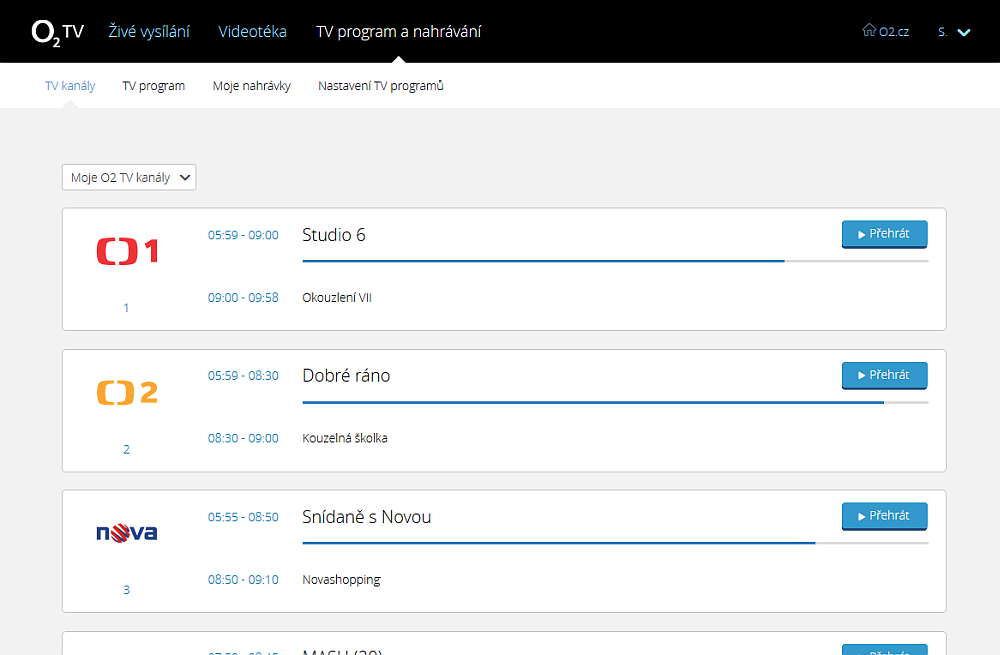
Task: Click the user initial S.
Action: 943,32
